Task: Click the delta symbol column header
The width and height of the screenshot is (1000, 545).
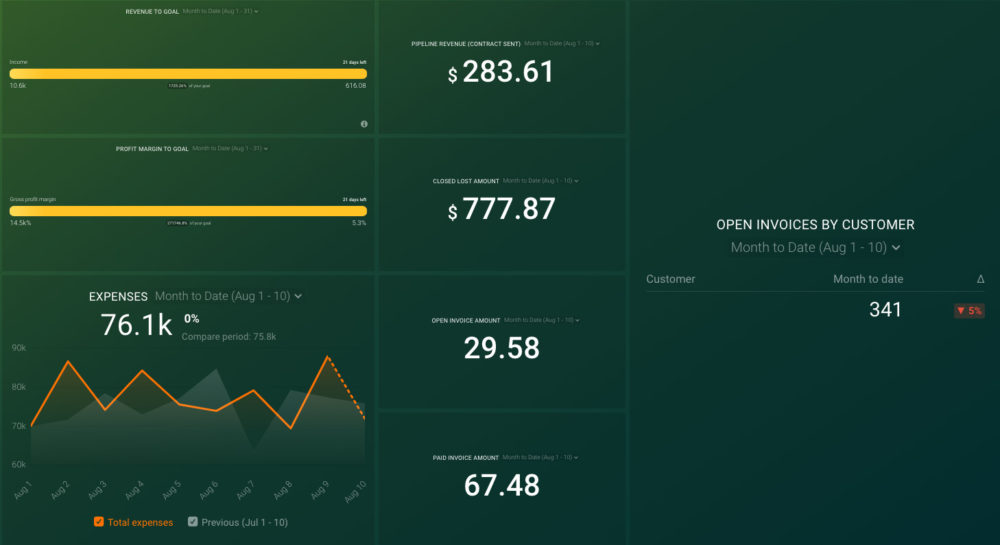Action: click(x=980, y=279)
